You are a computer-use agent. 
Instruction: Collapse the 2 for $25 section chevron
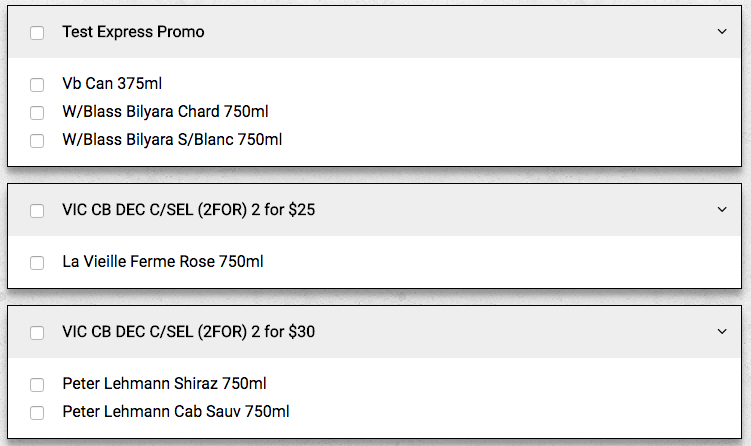click(722, 210)
